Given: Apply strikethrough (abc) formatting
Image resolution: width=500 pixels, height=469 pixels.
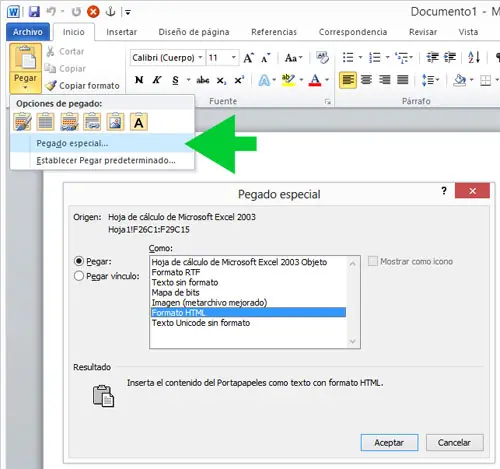Looking at the screenshot, I should (202, 80).
